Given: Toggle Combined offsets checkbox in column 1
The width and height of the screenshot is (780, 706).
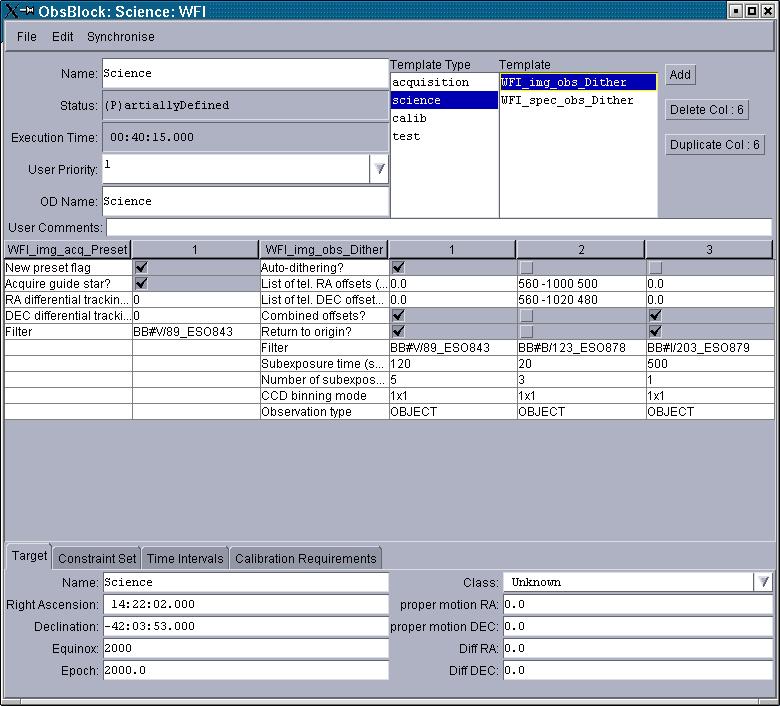Looking at the screenshot, I should pyautogui.click(x=398, y=315).
